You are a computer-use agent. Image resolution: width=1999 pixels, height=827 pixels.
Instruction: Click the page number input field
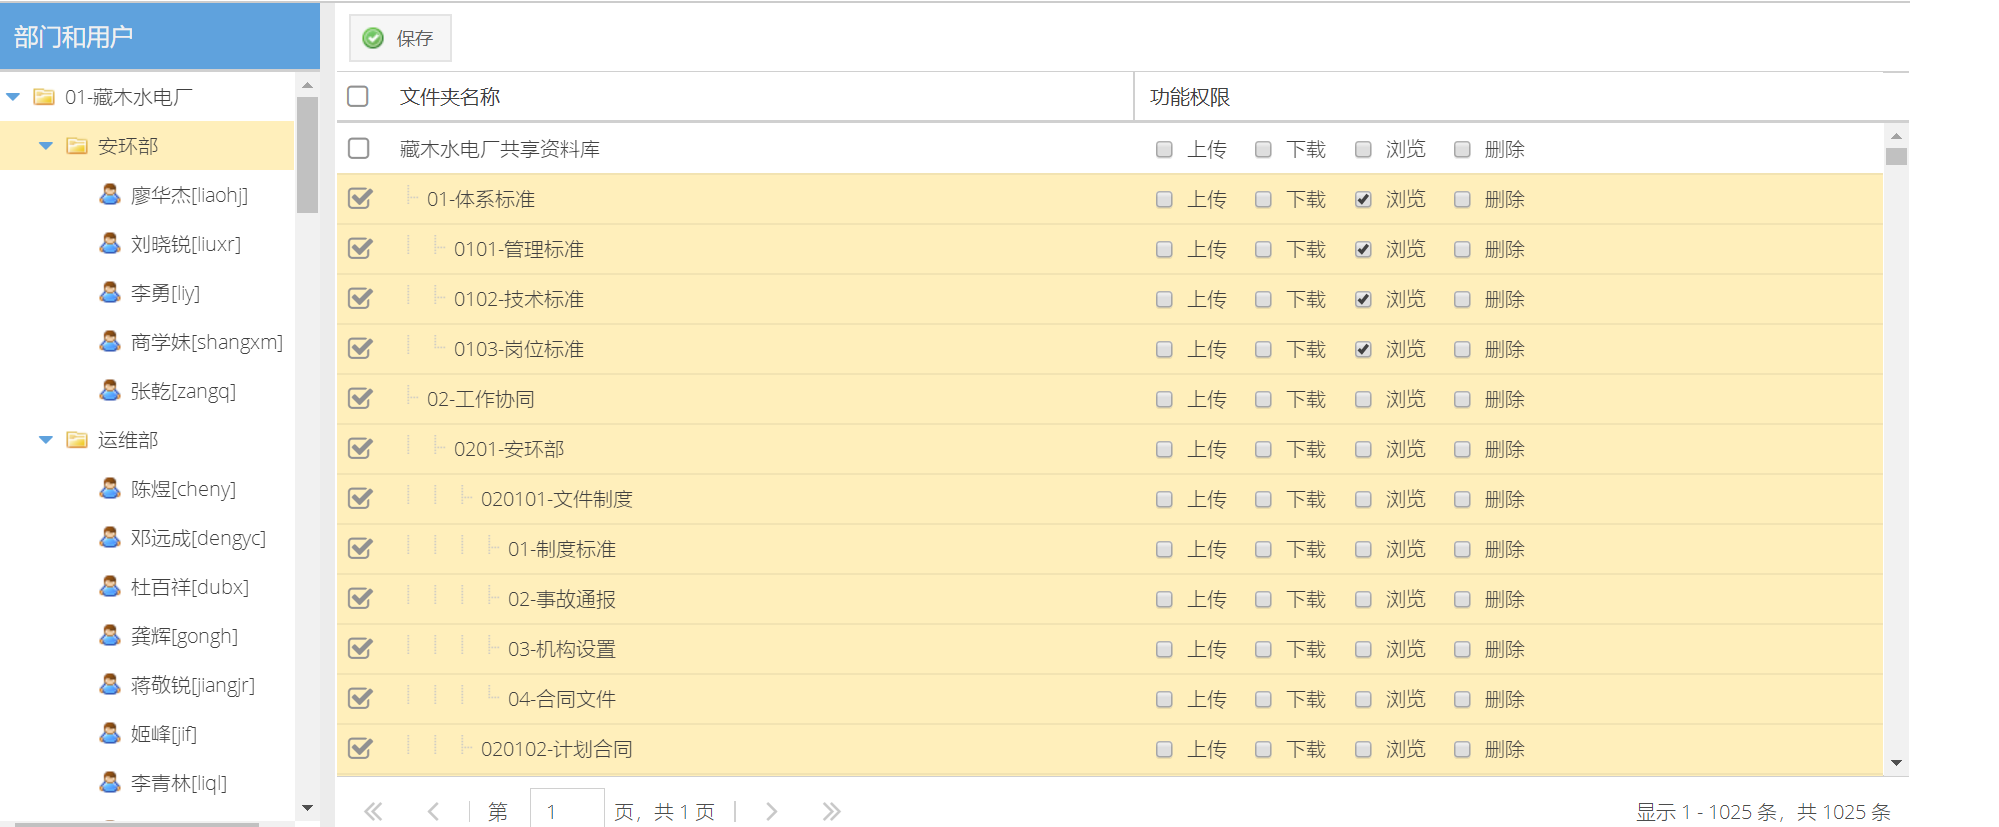pyautogui.click(x=567, y=810)
